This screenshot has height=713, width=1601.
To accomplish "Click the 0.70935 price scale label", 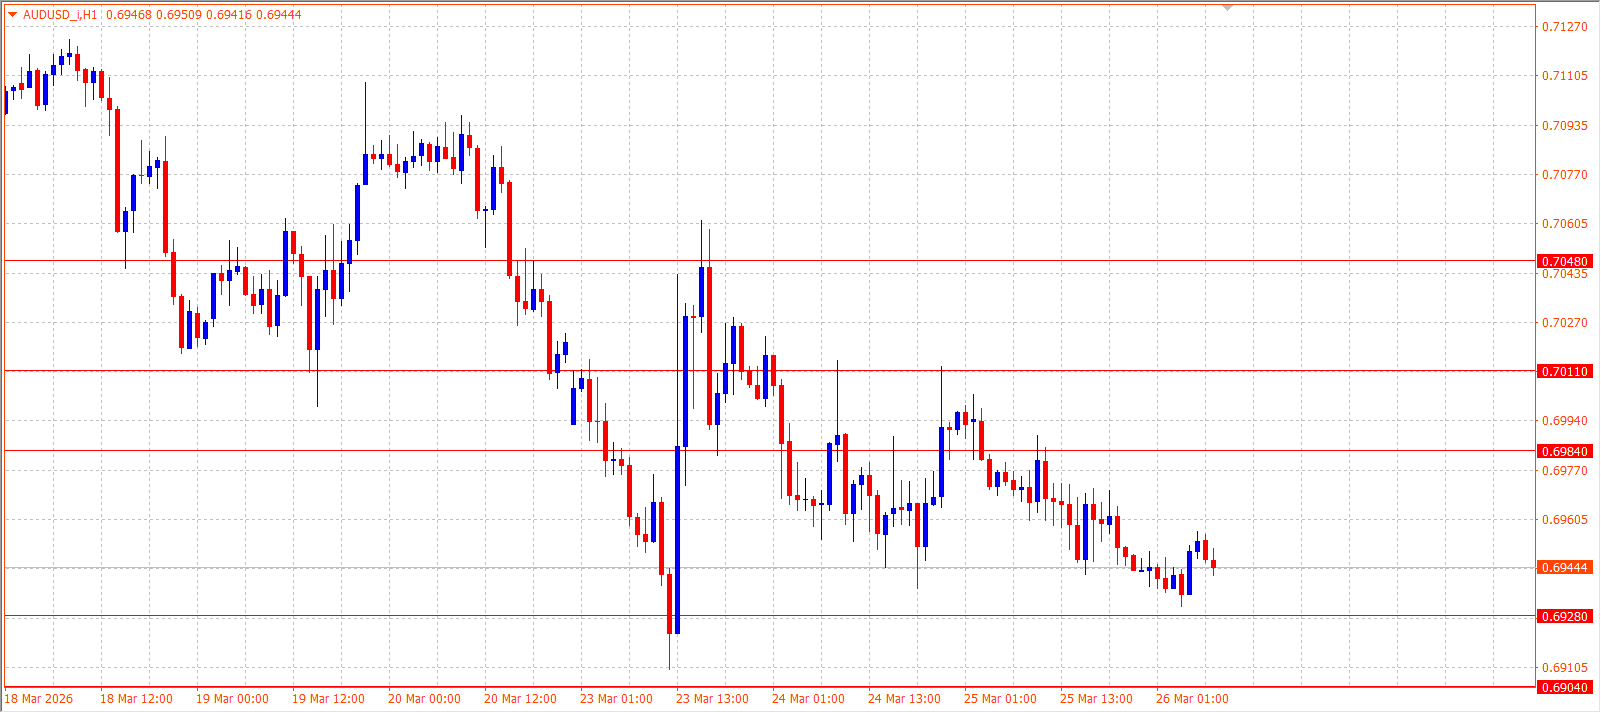I will coord(1565,126).
